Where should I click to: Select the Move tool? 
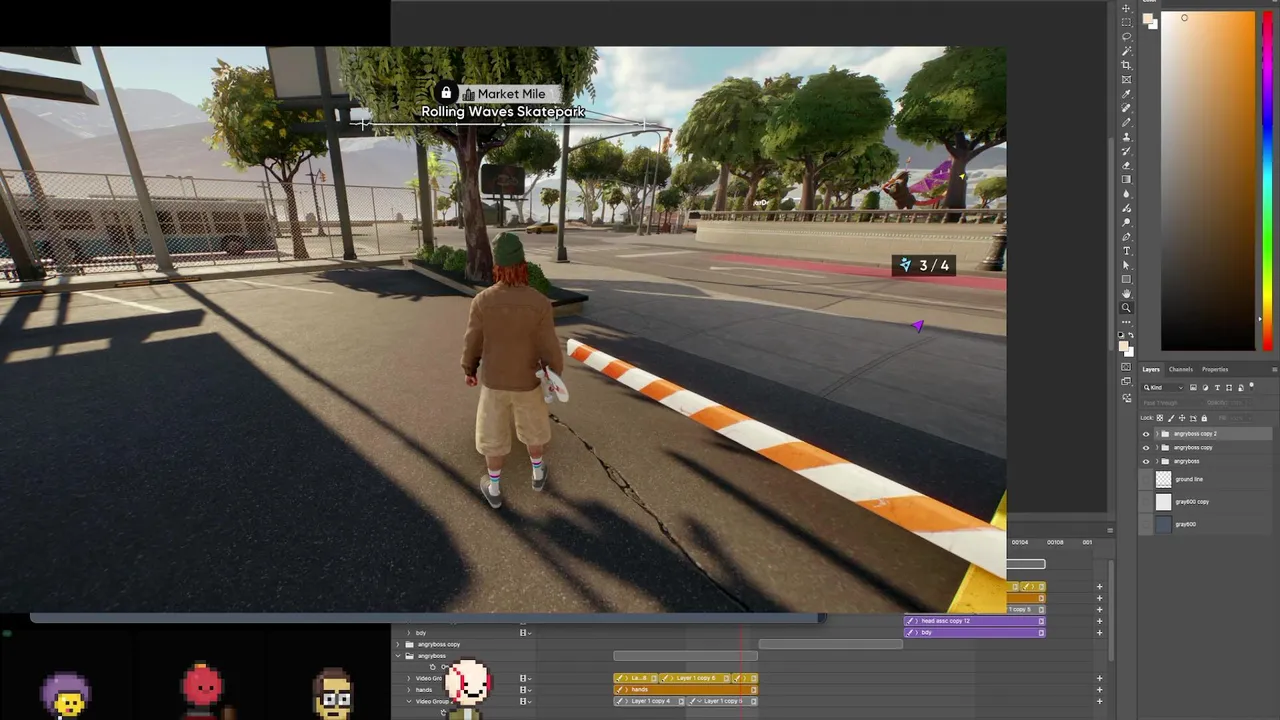point(1127,8)
